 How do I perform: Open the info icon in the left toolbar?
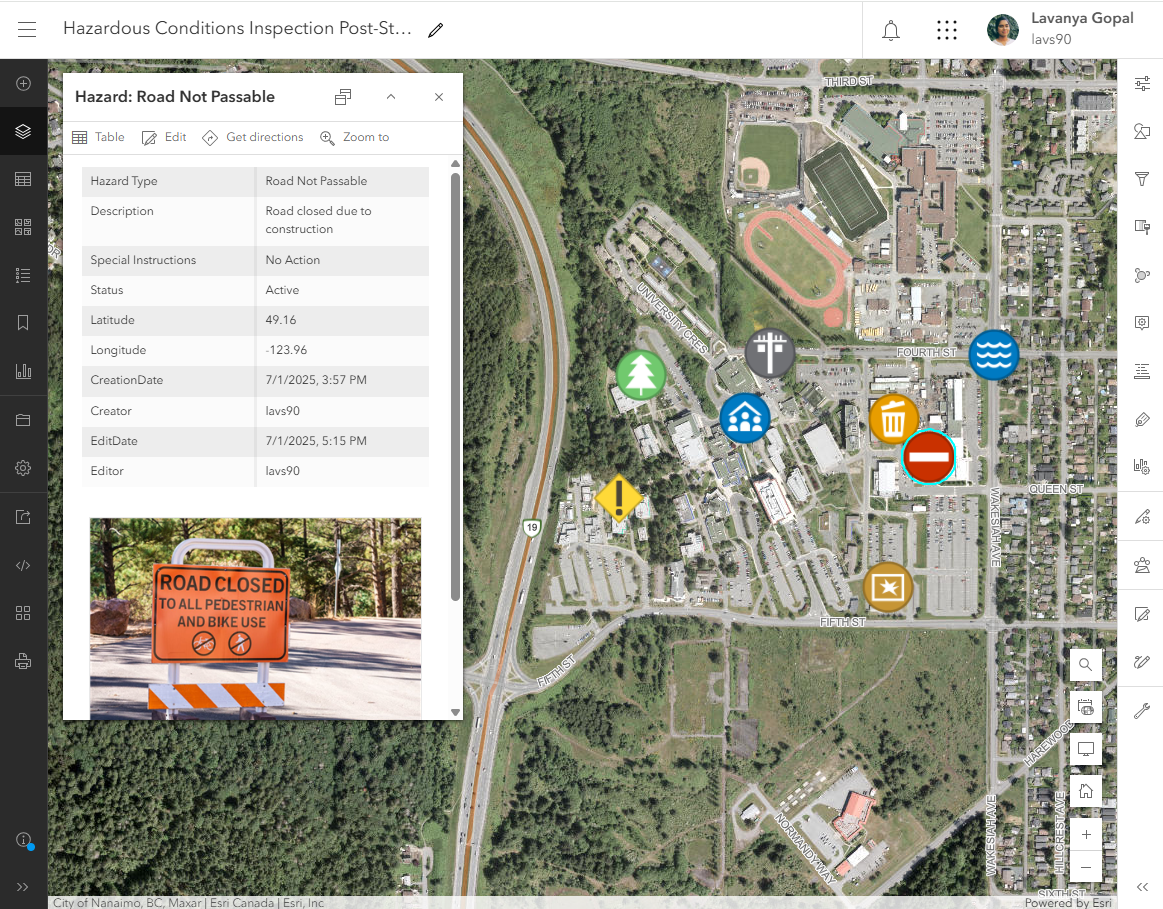pyautogui.click(x=24, y=840)
